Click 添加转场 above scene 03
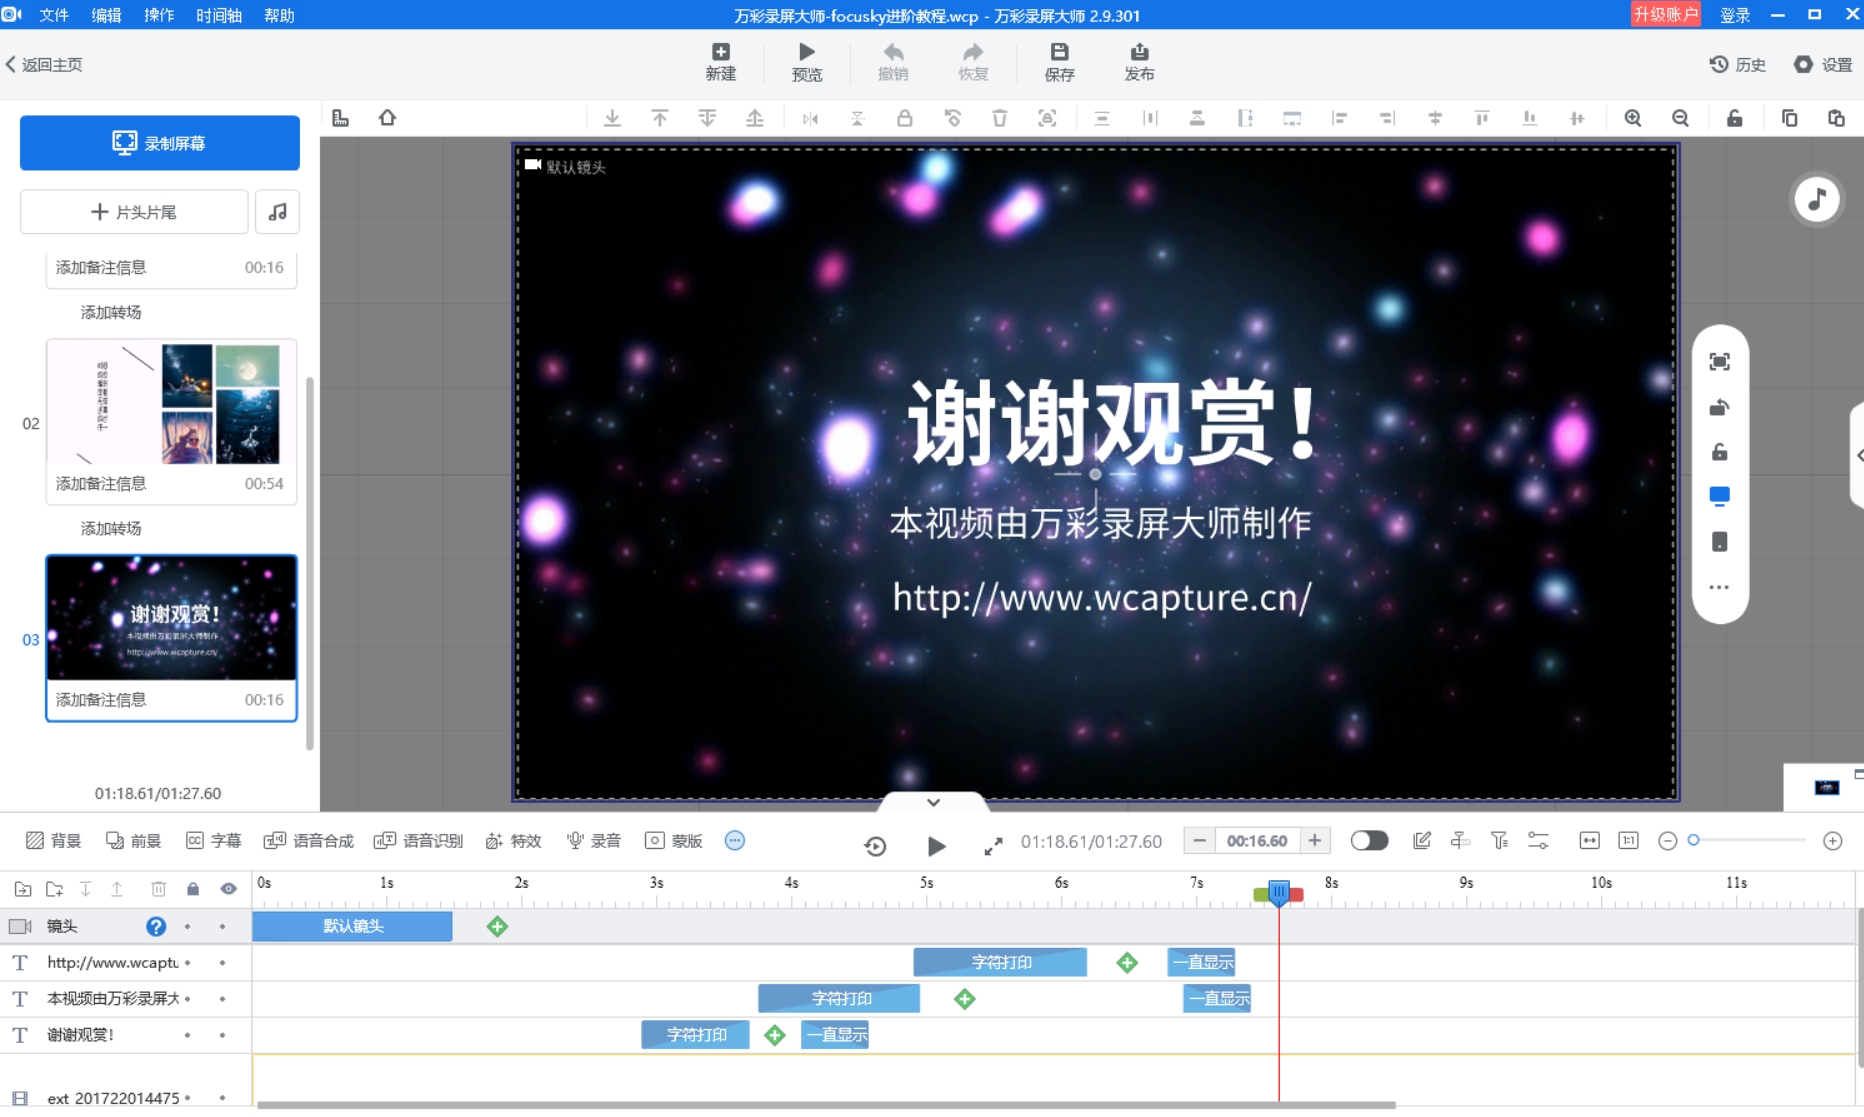Screen dimensions: 1864x1117 (x=111, y=528)
